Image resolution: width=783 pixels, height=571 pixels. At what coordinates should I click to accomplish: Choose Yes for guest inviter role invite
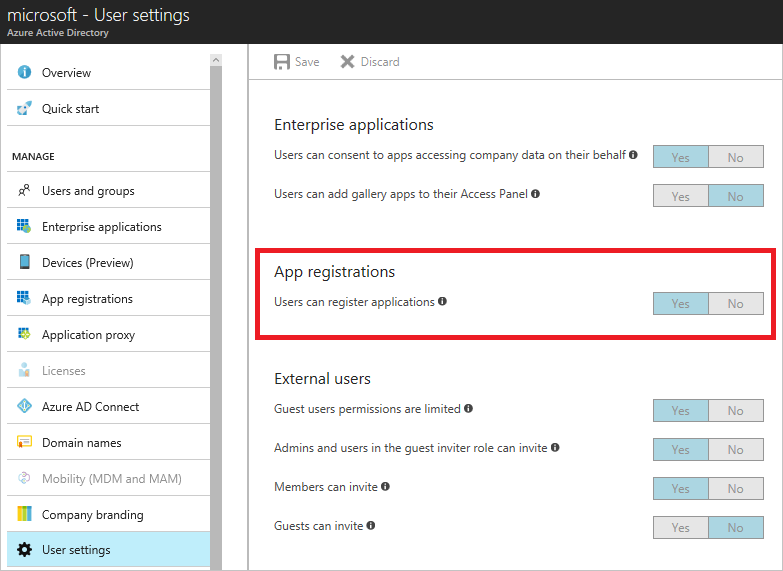tap(681, 449)
